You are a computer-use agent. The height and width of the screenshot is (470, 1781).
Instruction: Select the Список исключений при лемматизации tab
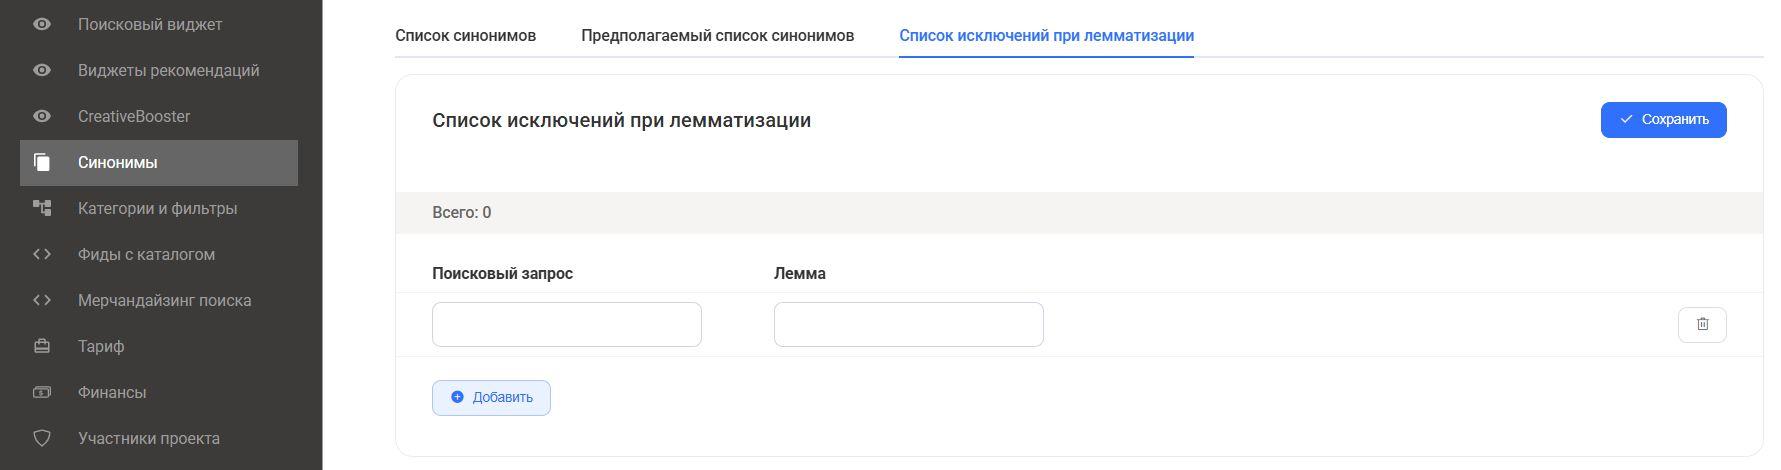pos(1046,36)
